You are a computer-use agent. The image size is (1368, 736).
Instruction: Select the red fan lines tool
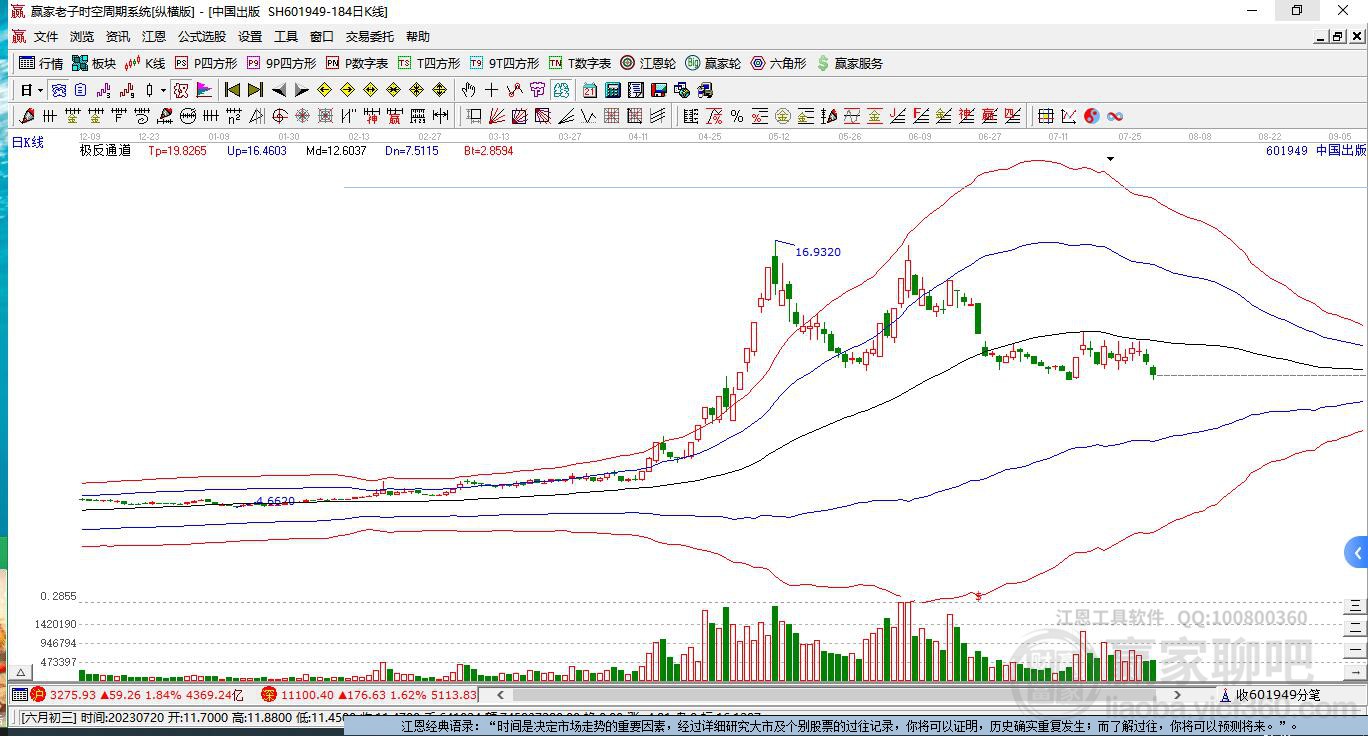[495, 116]
